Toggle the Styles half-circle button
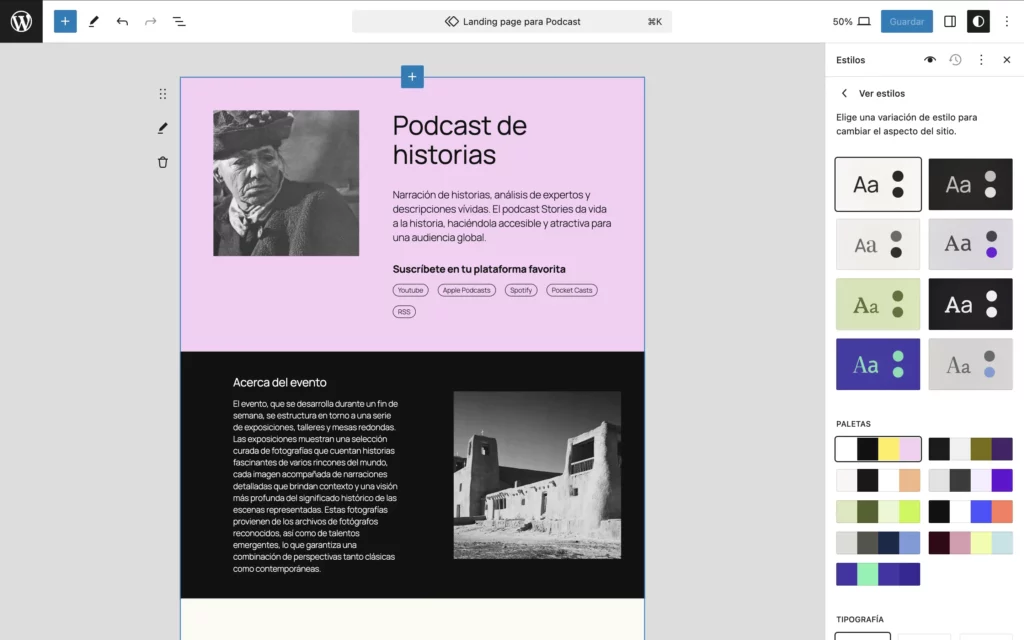The height and width of the screenshot is (640, 1024). (x=978, y=21)
